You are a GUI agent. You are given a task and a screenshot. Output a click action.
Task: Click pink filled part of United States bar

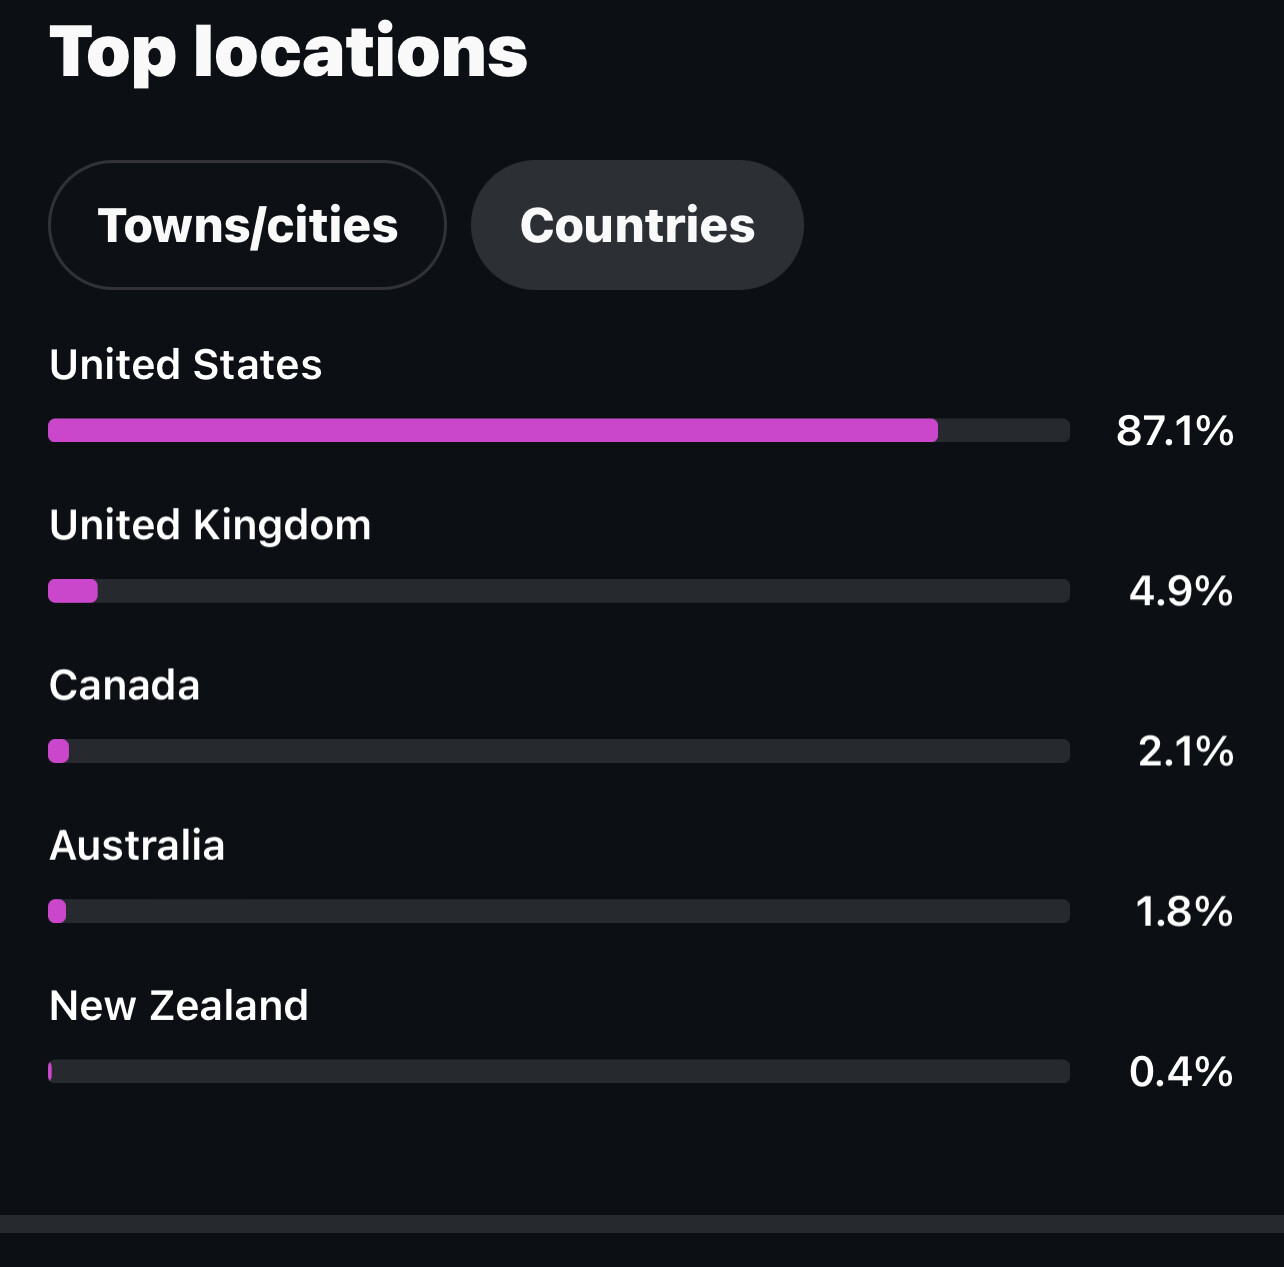pyautogui.click(x=492, y=431)
